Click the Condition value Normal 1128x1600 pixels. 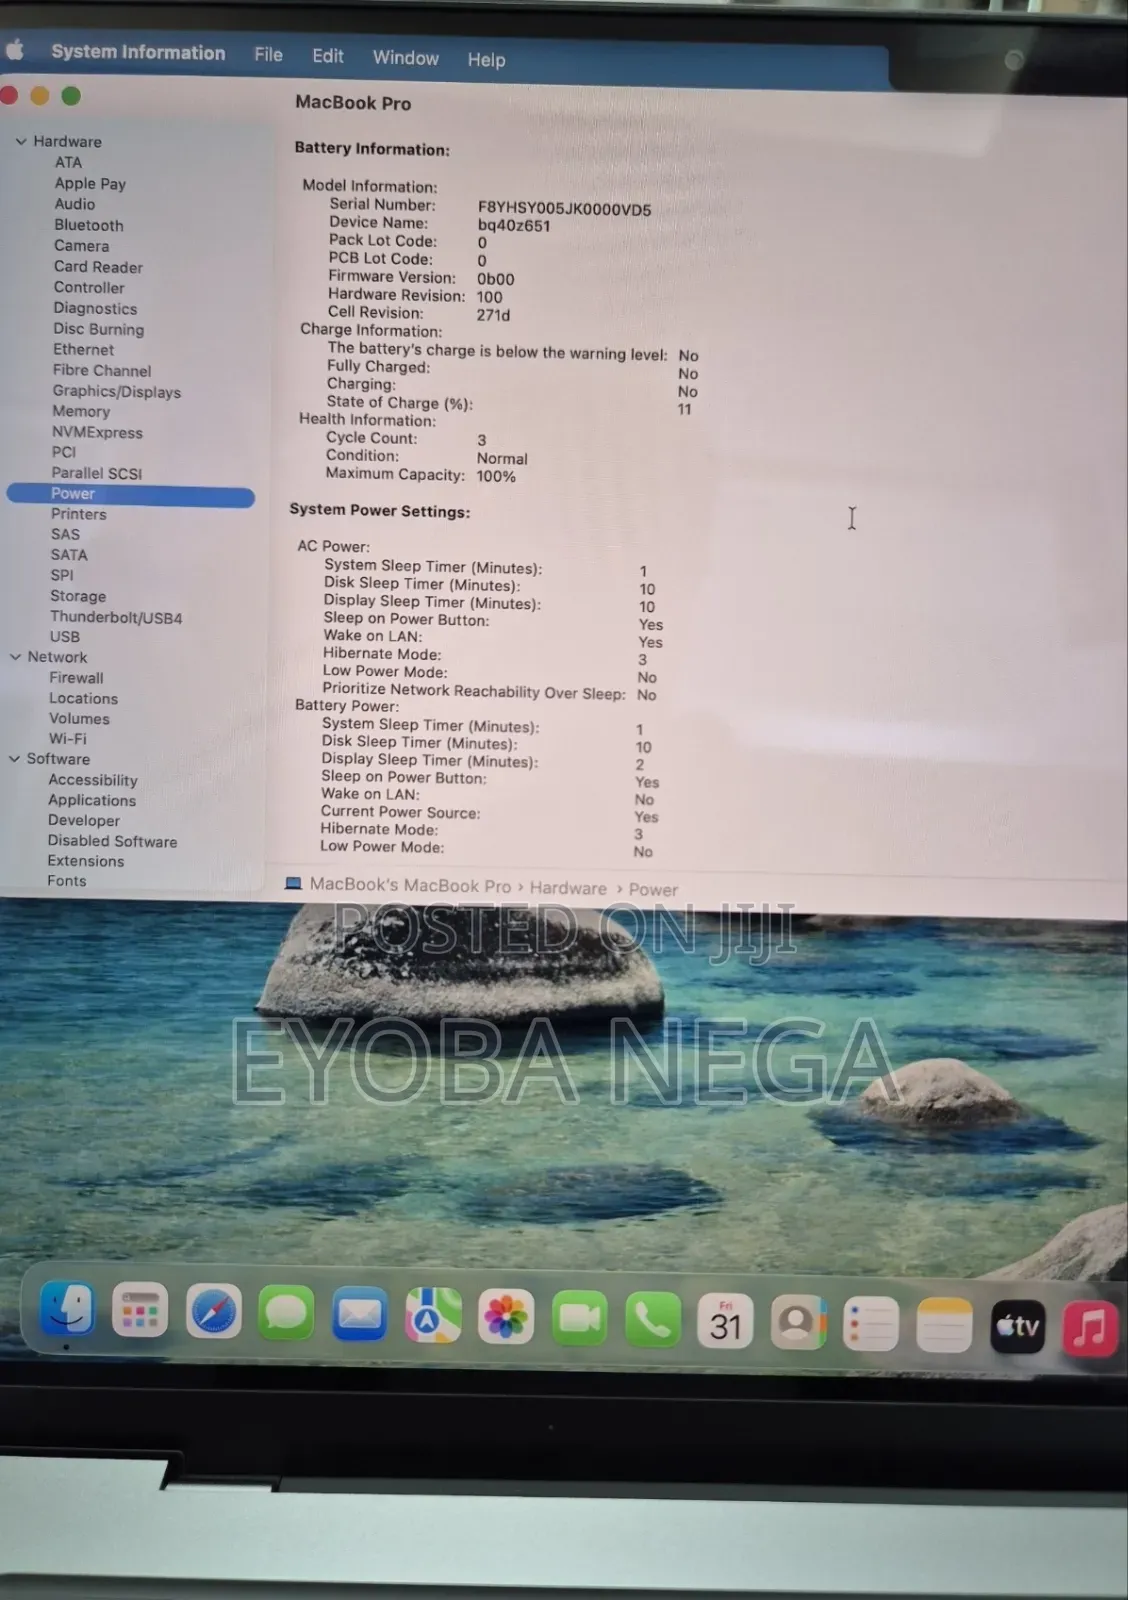pos(502,458)
